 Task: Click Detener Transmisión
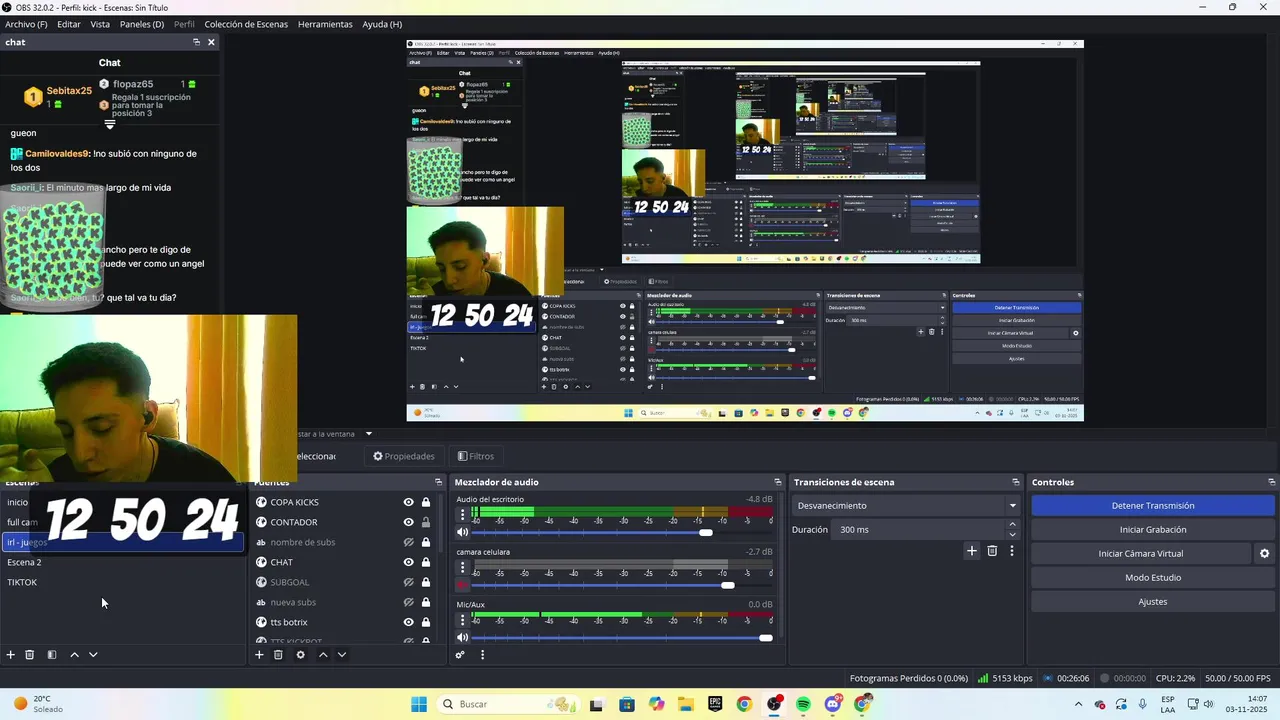(x=1153, y=506)
